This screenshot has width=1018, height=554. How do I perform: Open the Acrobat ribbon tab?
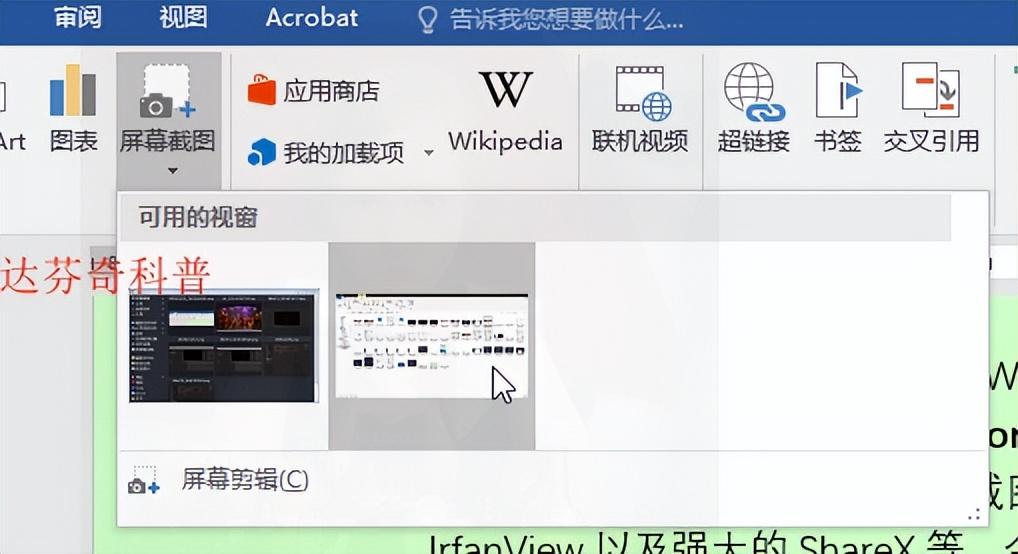(x=312, y=18)
